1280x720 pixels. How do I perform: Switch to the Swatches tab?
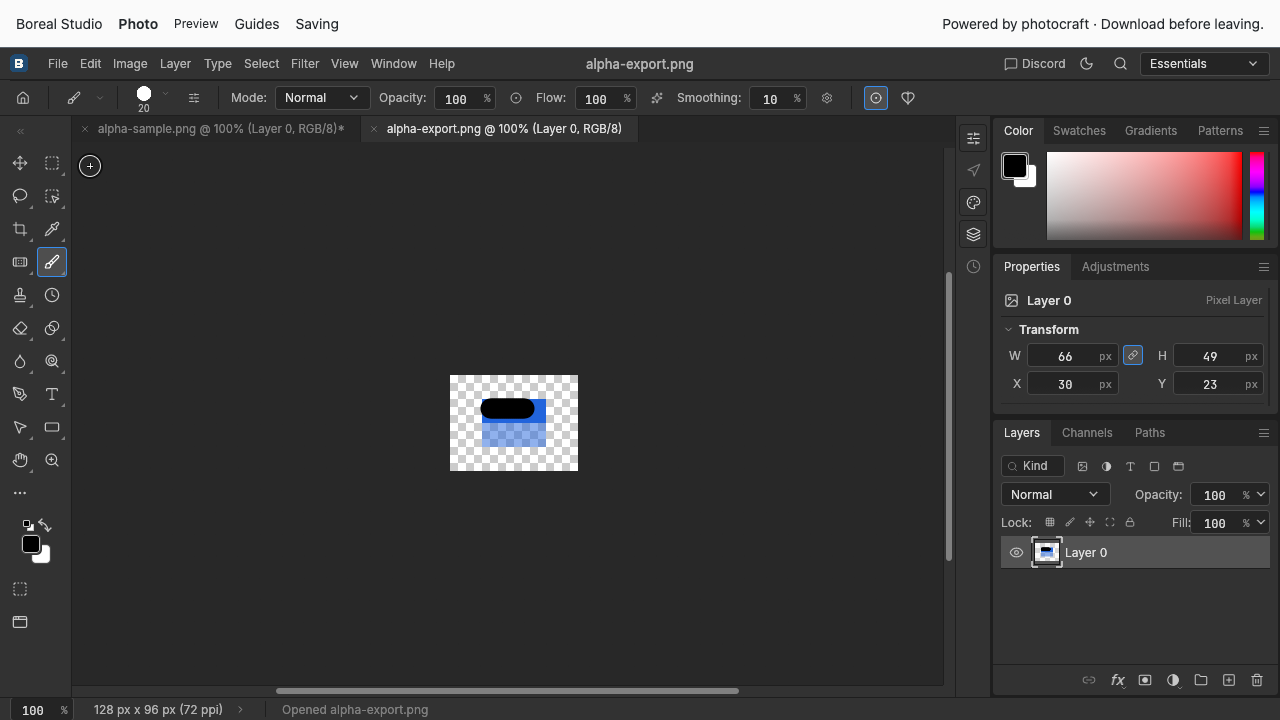click(1079, 130)
